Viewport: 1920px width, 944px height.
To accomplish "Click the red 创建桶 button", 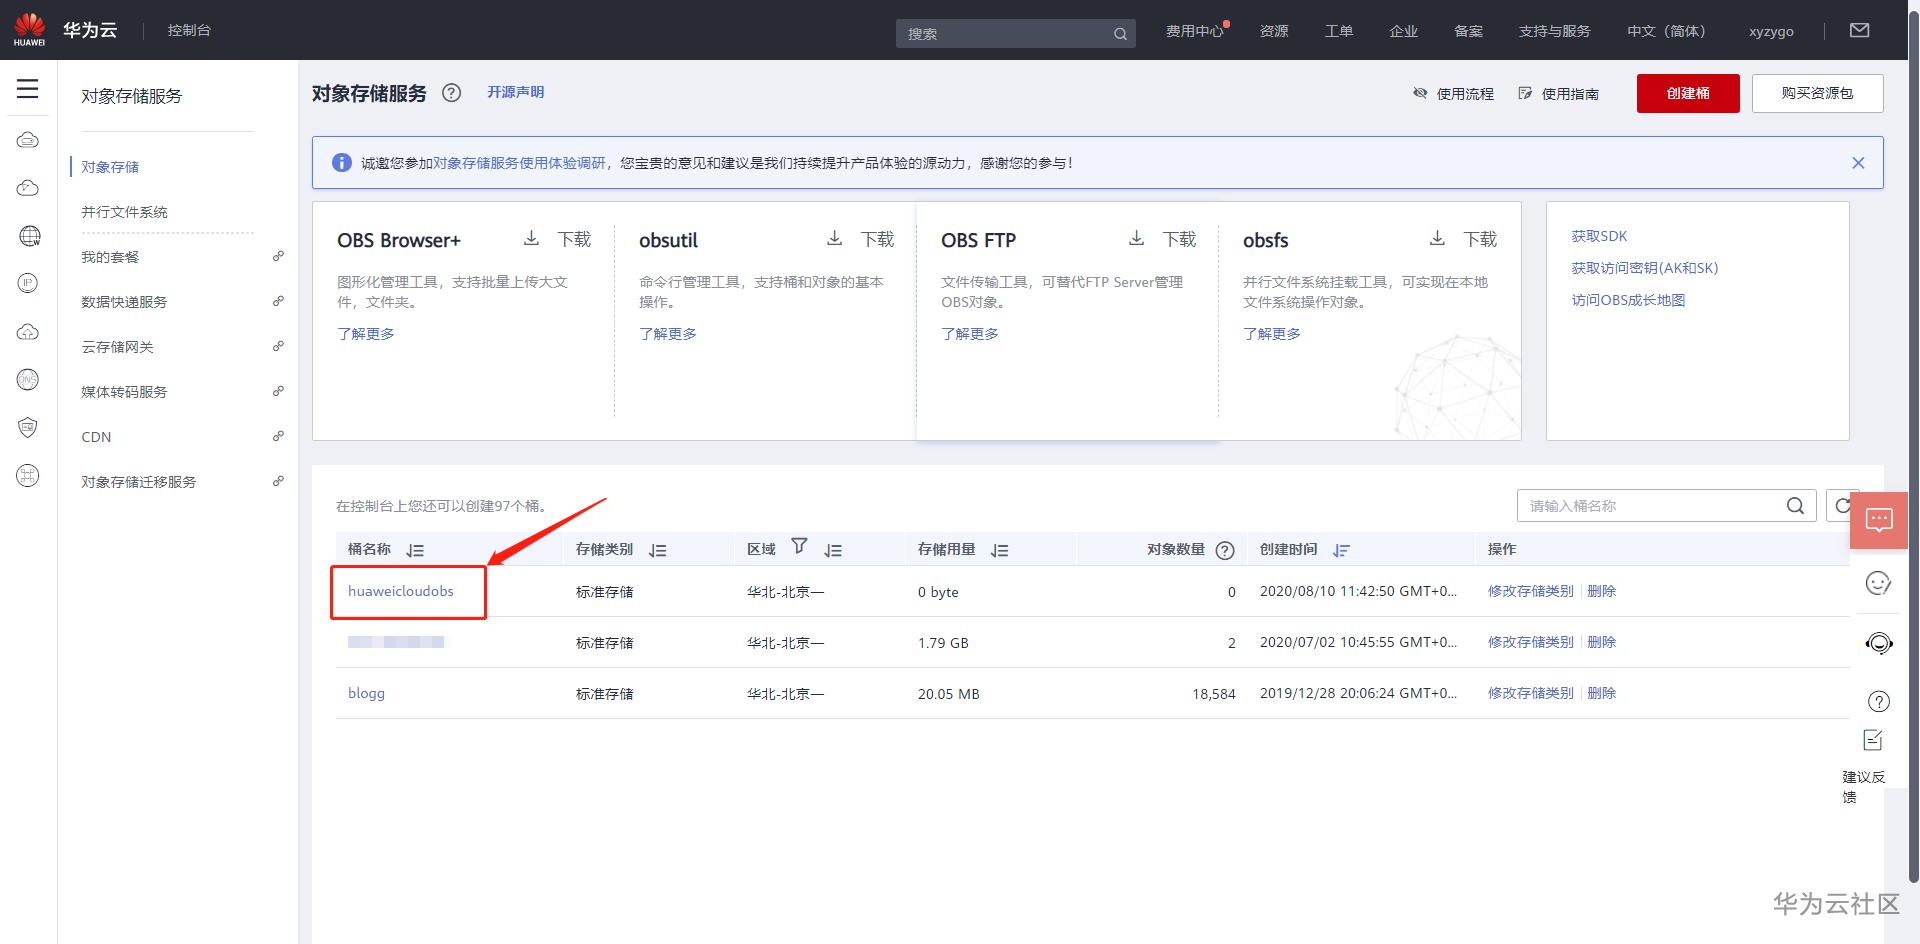I will click(x=1688, y=93).
